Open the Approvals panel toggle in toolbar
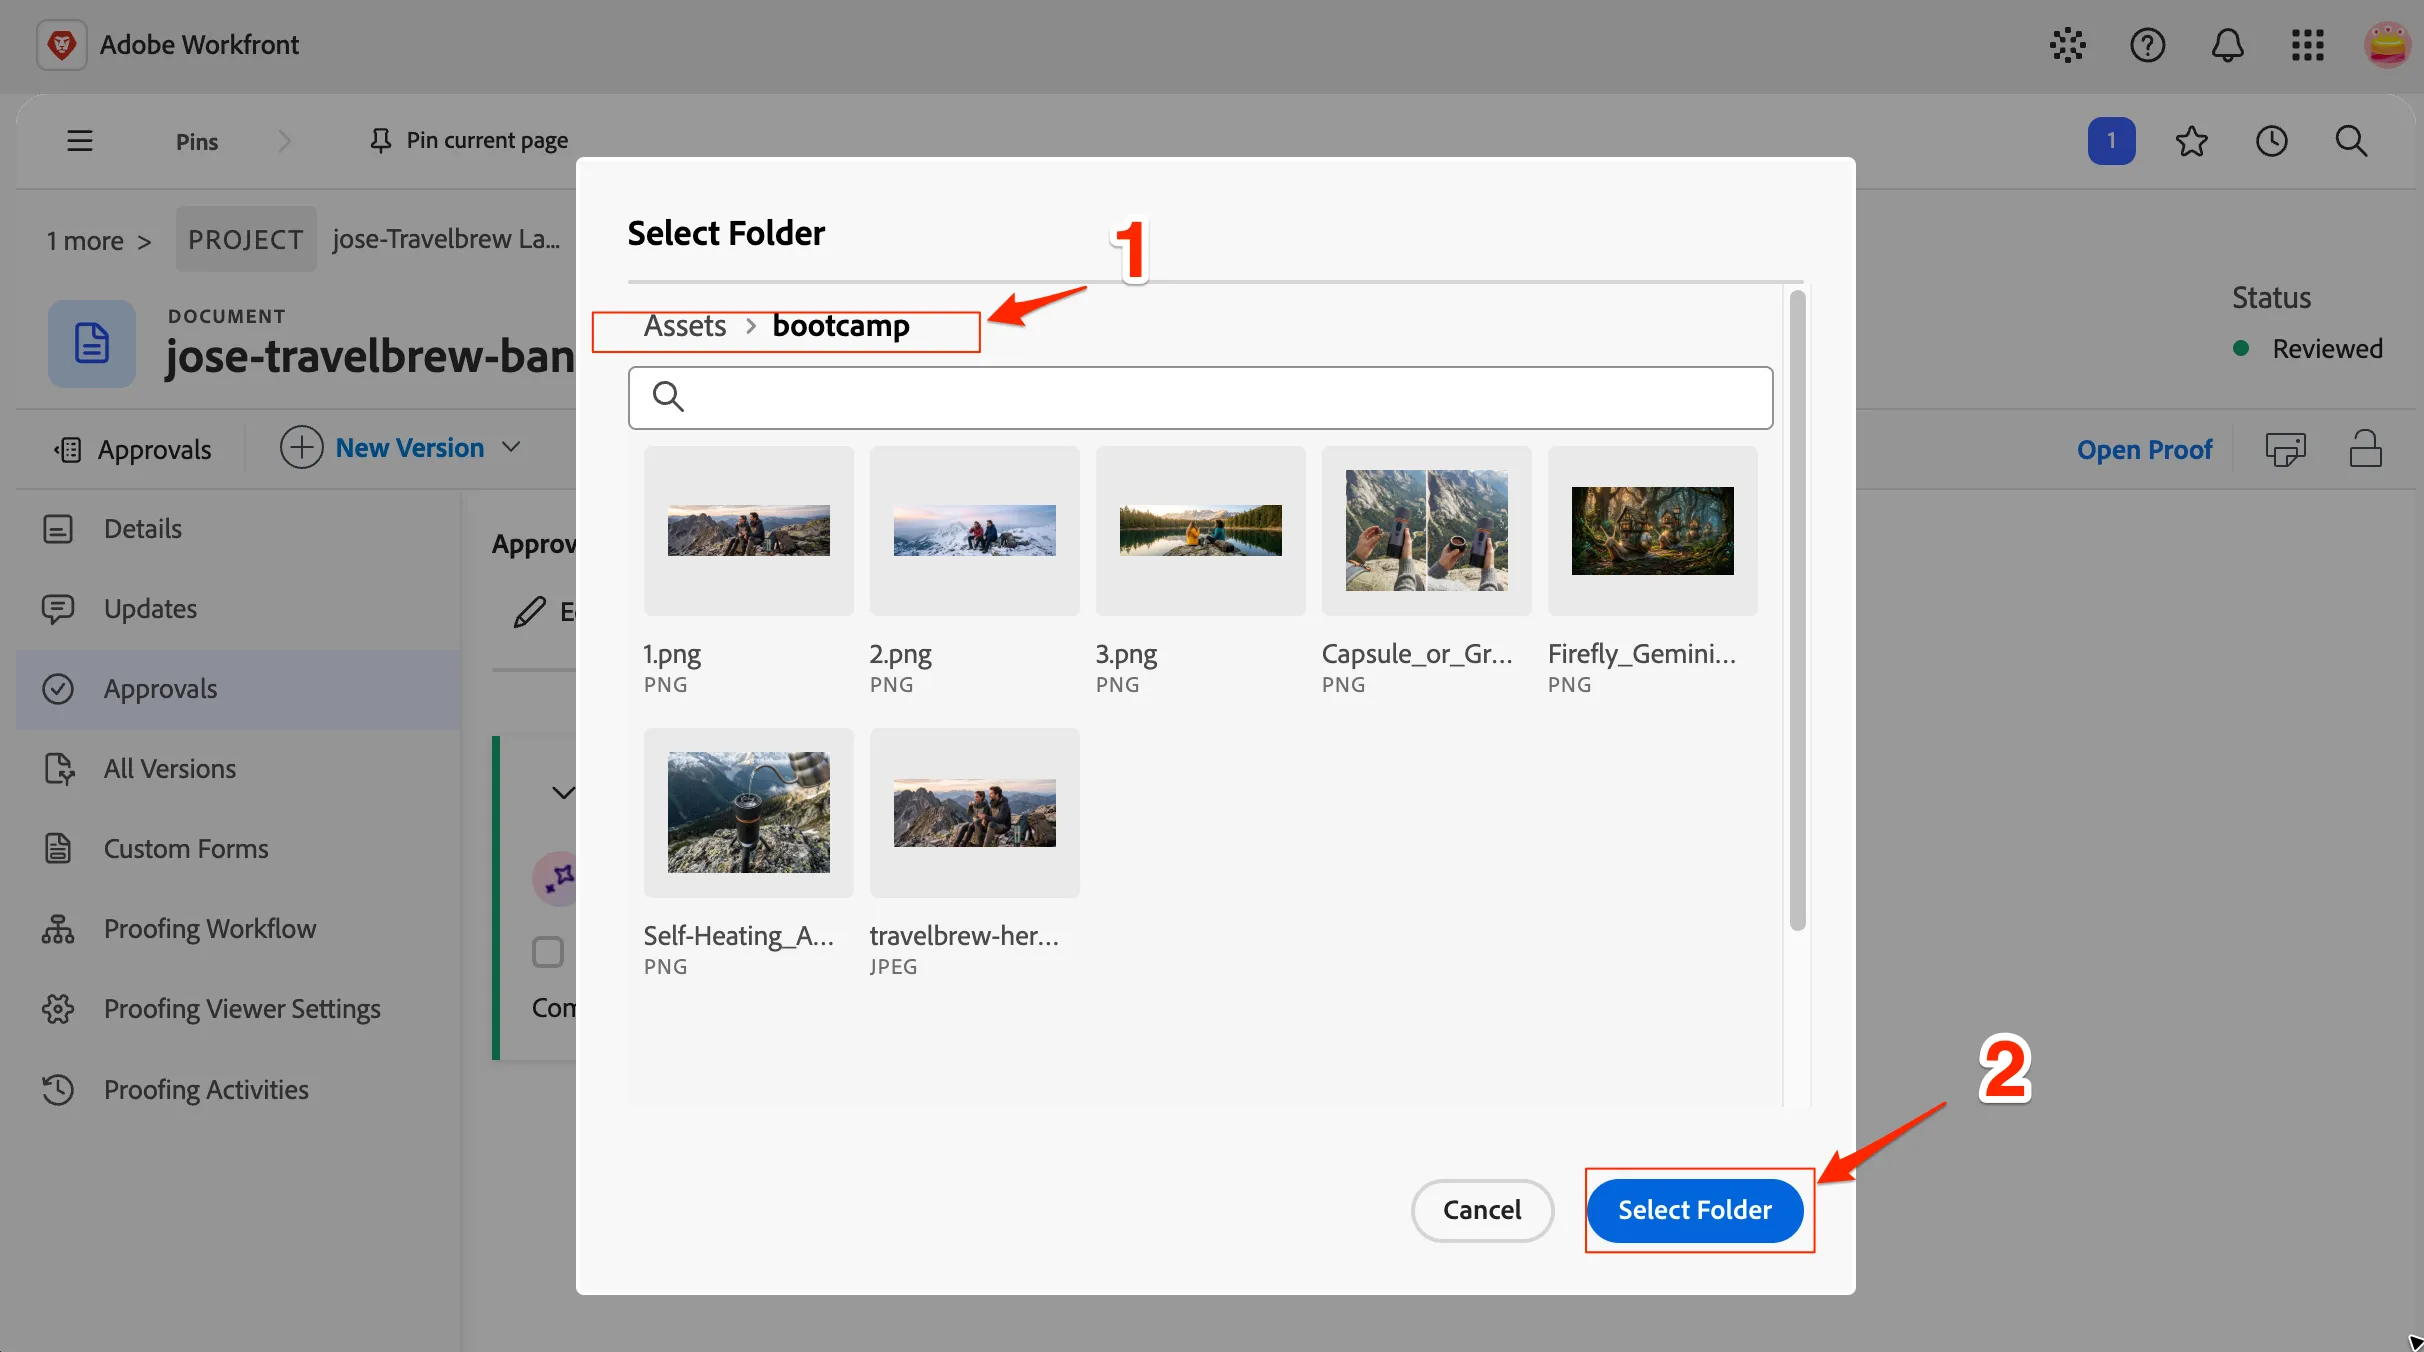The width and height of the screenshot is (2424, 1352). point(133,449)
